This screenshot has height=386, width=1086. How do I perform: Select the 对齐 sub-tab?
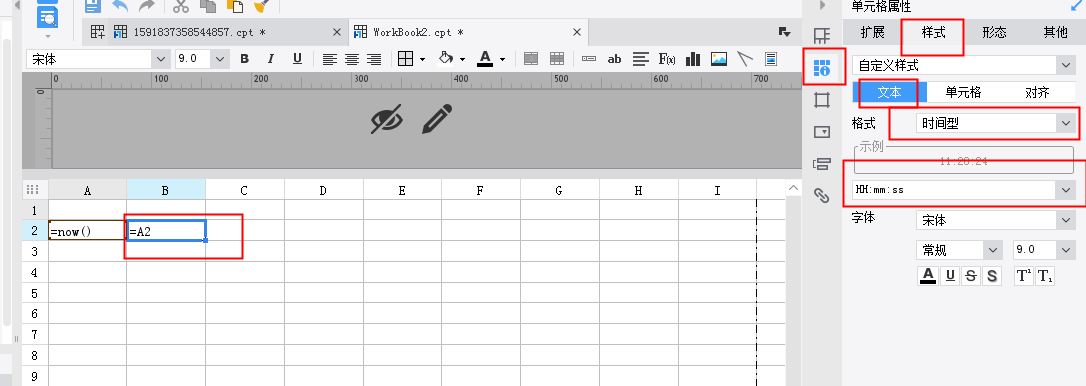pyautogui.click(x=1037, y=92)
